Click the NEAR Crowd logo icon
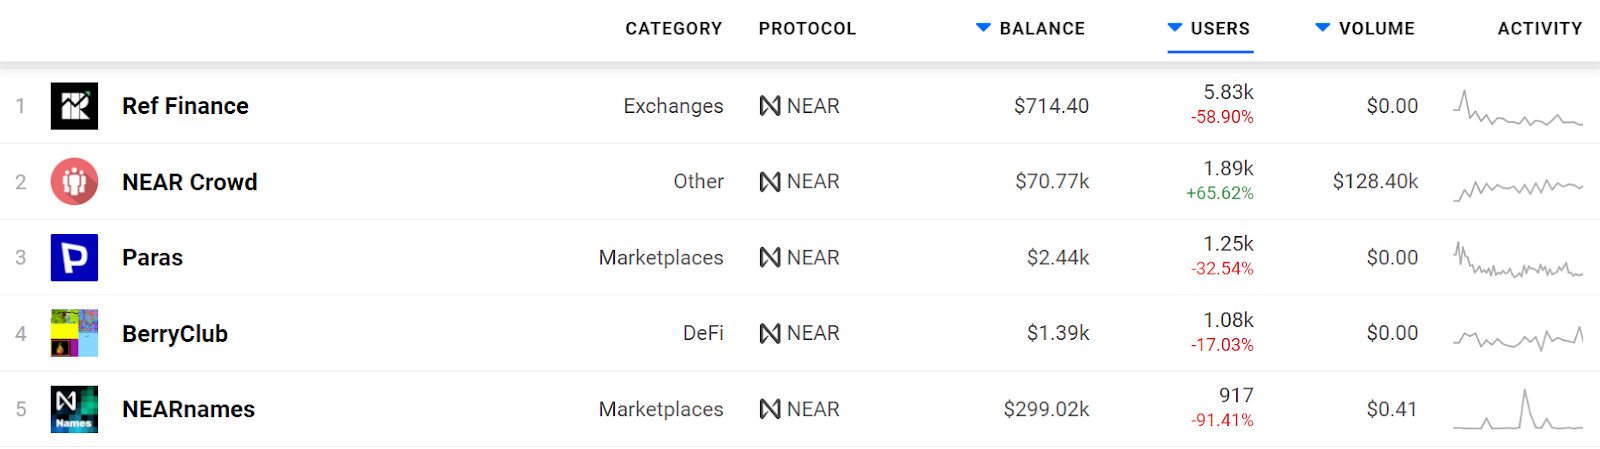 click(74, 182)
